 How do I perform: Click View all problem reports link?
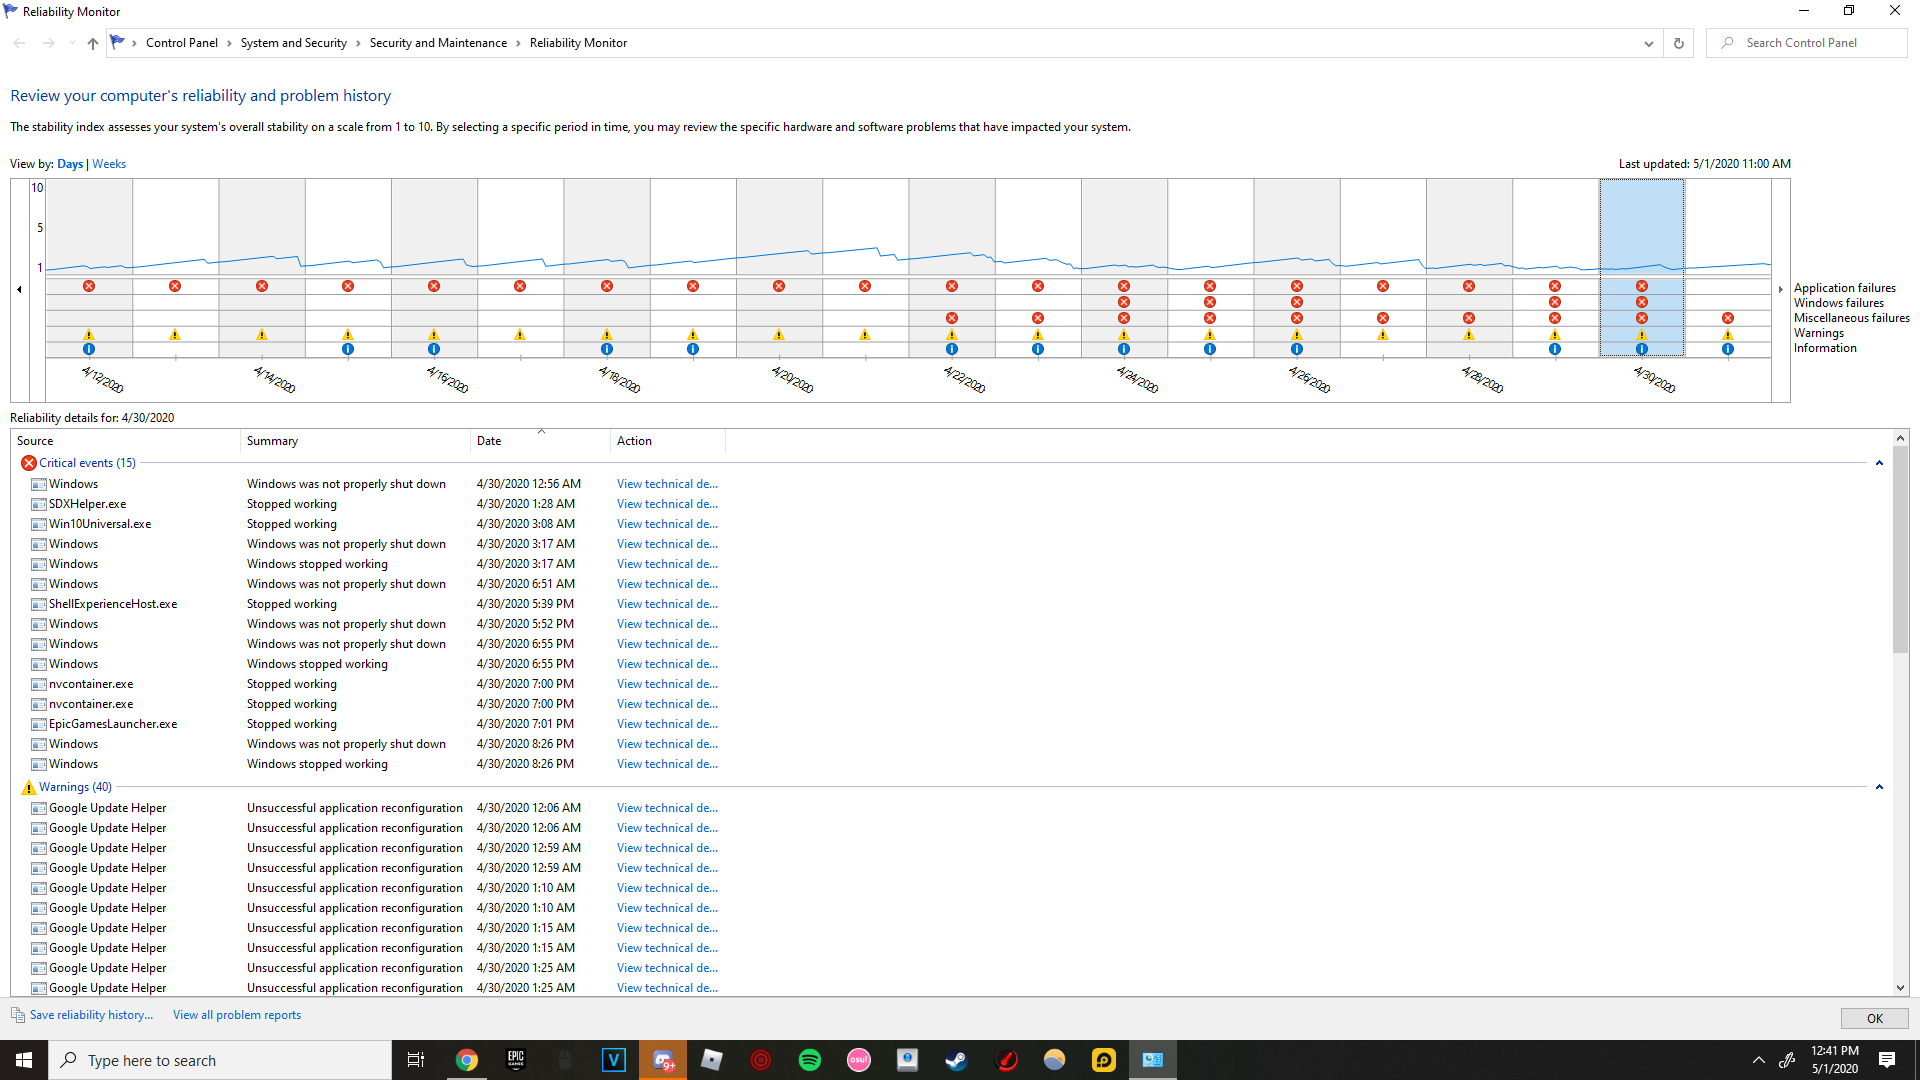tap(237, 1014)
